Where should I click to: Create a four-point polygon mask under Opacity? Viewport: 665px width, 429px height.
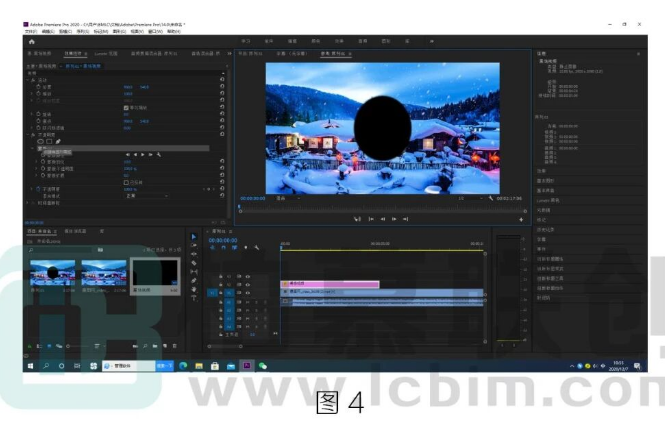coord(49,142)
